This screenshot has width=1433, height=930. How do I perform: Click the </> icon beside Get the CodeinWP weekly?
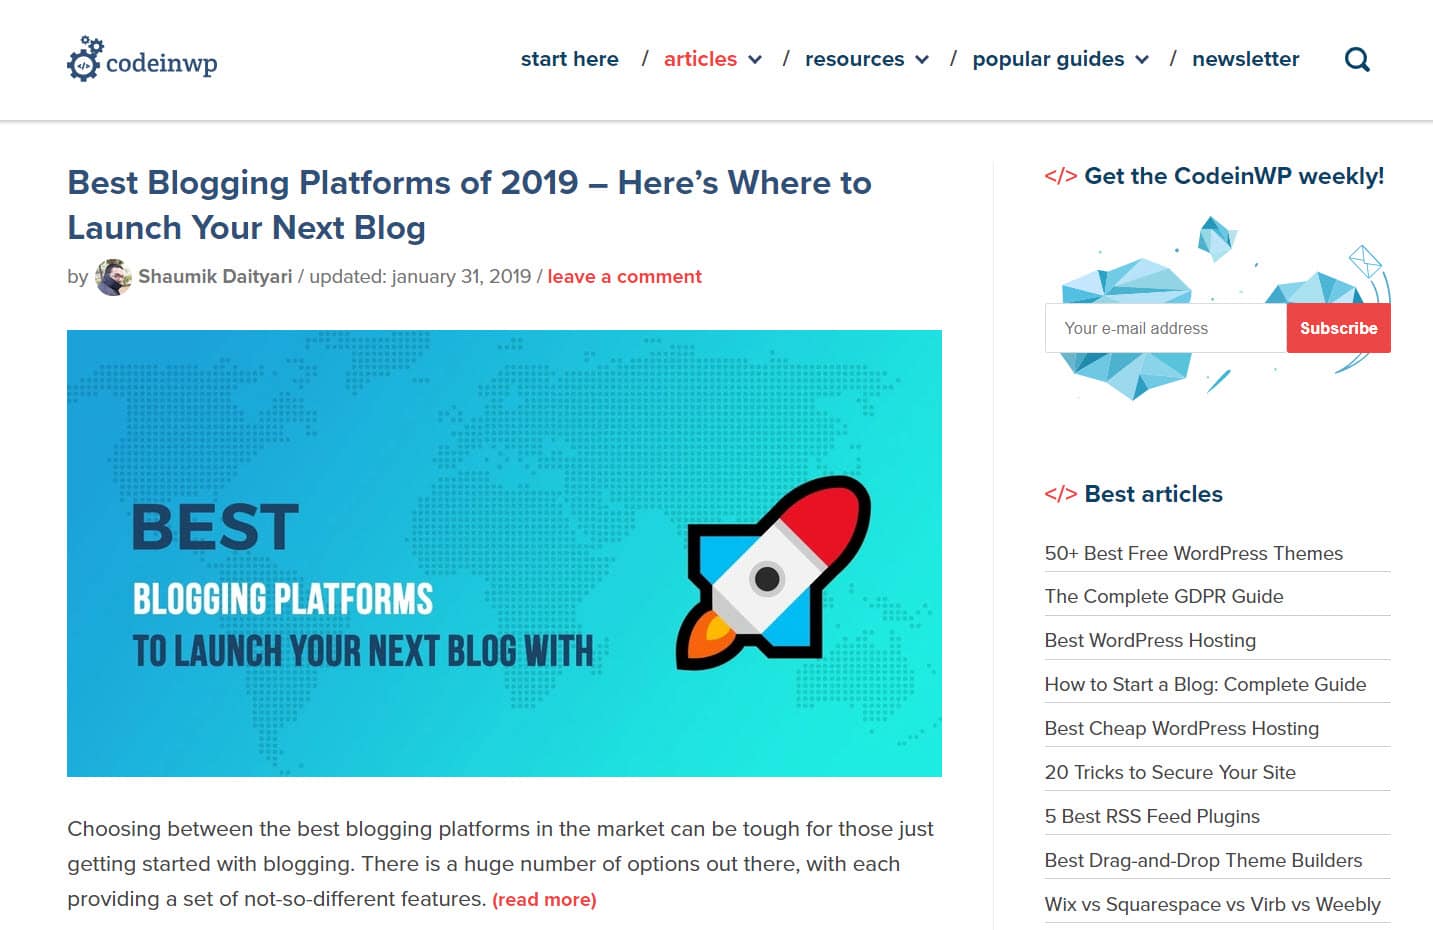point(1059,175)
